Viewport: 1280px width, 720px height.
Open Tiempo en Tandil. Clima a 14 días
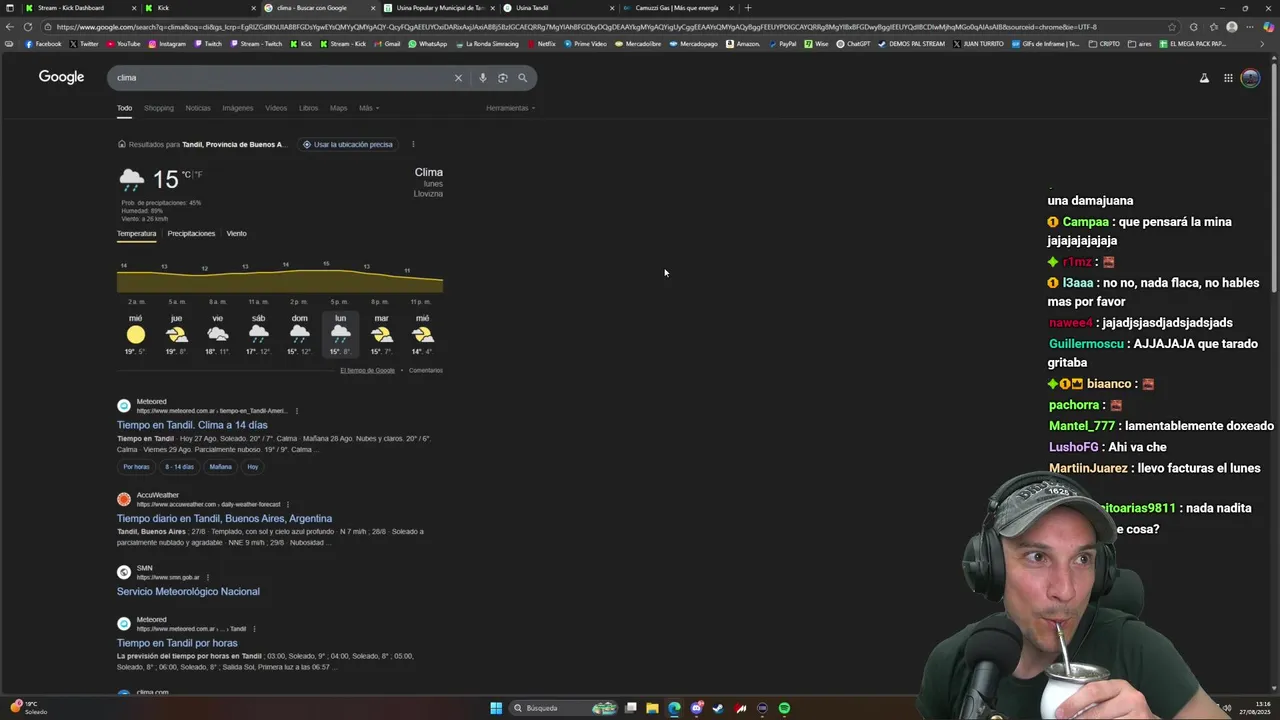pyautogui.click(x=192, y=425)
